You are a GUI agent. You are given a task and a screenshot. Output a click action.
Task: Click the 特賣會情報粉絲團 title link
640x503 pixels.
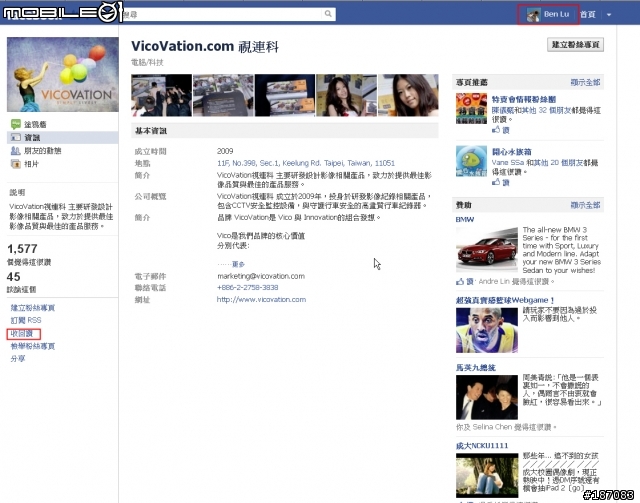(x=524, y=99)
